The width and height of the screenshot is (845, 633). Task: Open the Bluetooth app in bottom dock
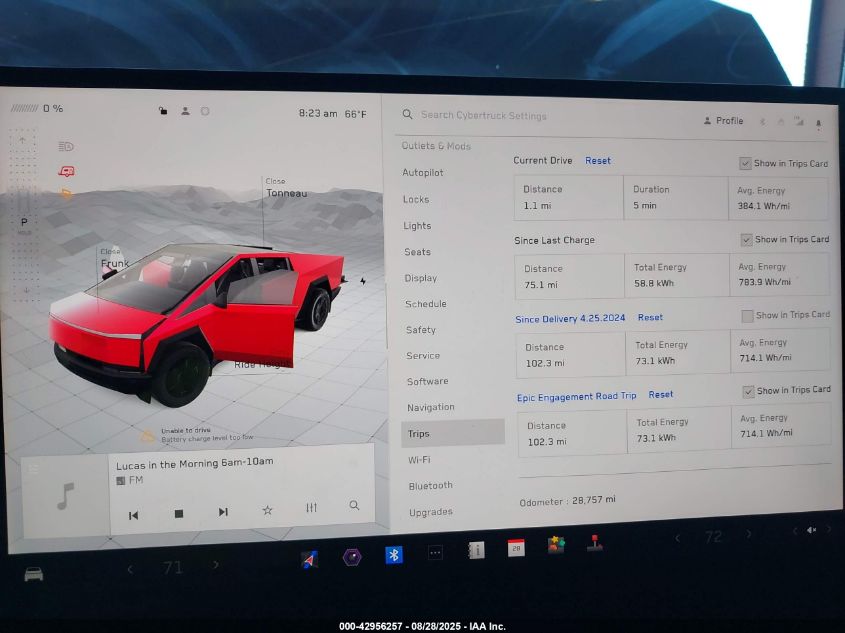tap(394, 555)
